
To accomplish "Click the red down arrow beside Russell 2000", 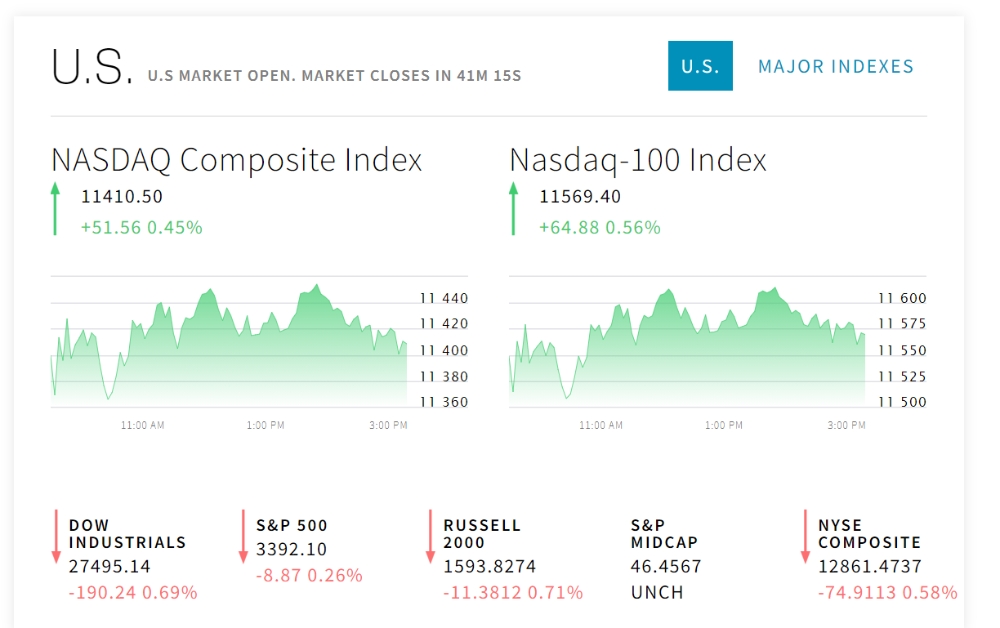I will (x=430, y=536).
